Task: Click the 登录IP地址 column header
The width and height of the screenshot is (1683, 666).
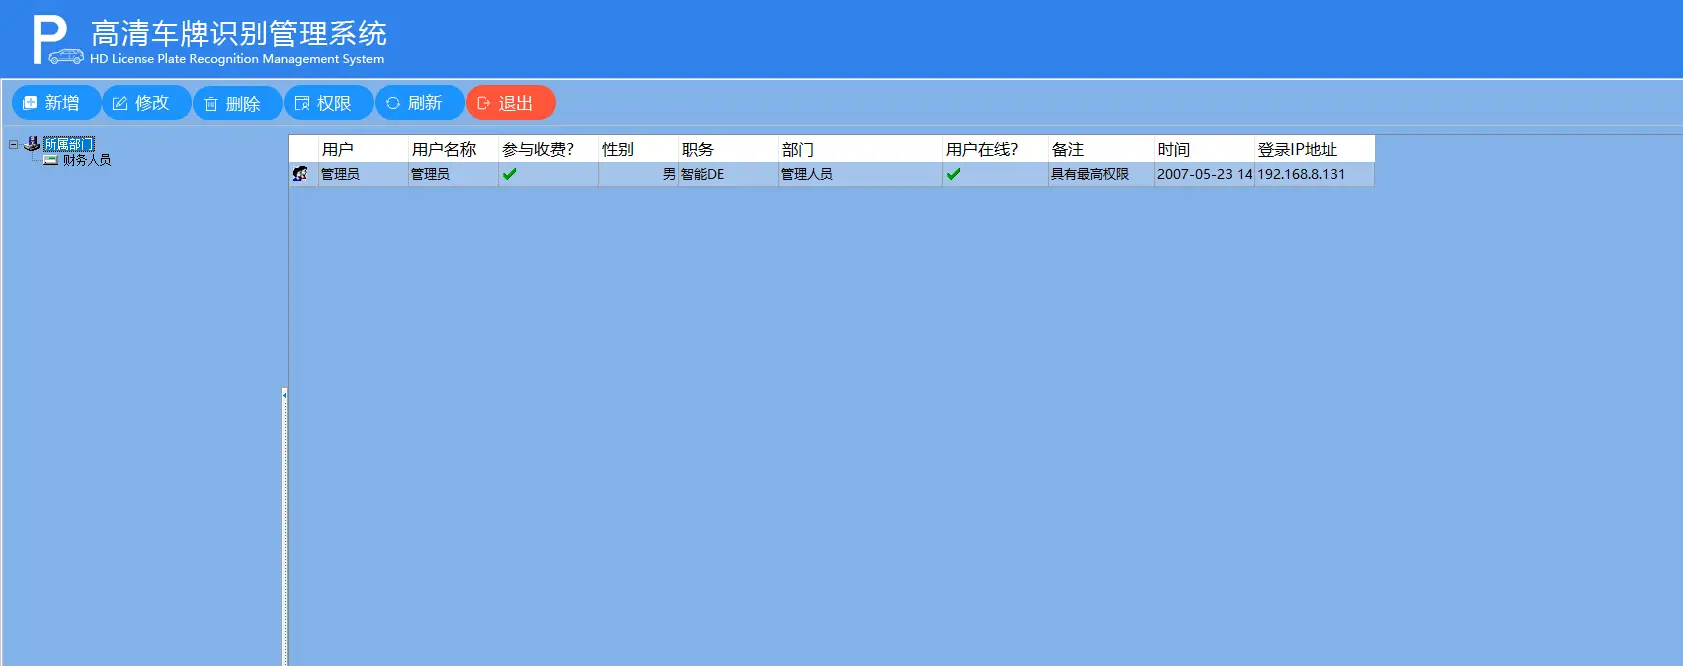Action: (x=1315, y=149)
